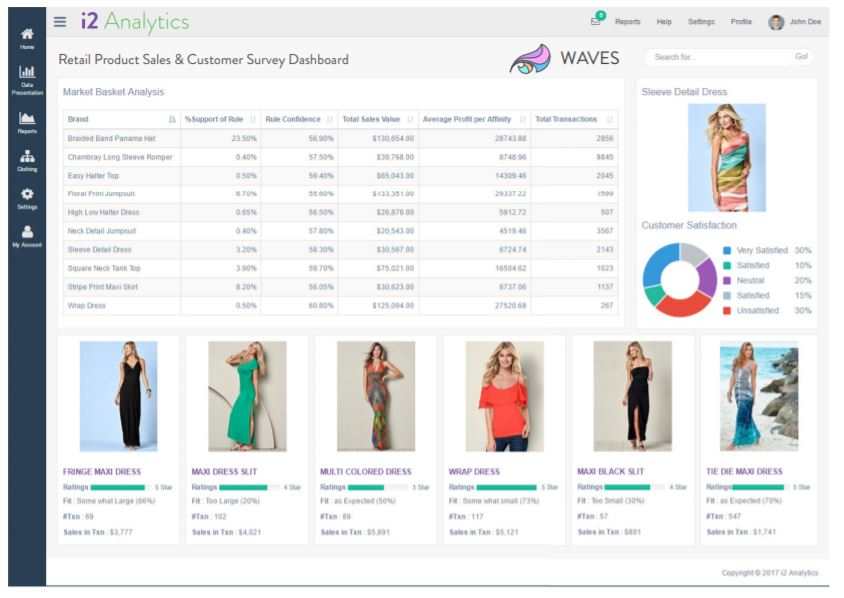The width and height of the screenshot is (844, 598).
Task: Click the Maxi Black Slit photo
Action: click(632, 396)
